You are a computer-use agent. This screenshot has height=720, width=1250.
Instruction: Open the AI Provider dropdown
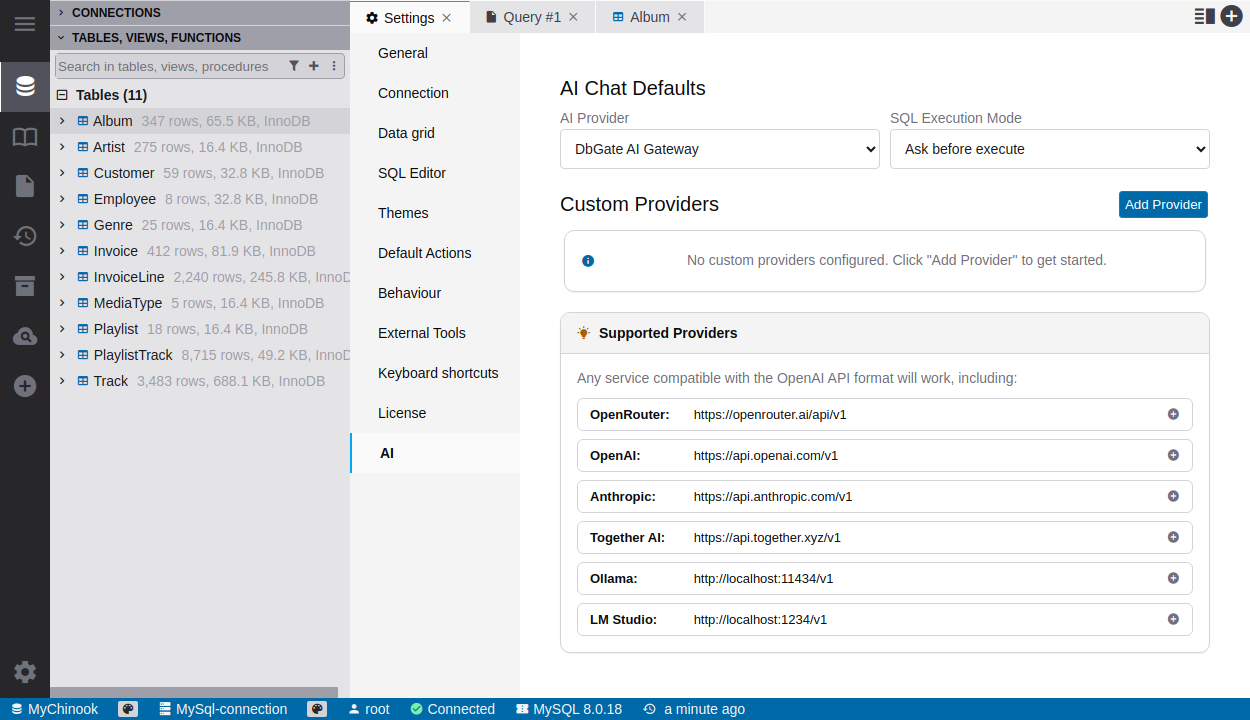click(x=720, y=149)
